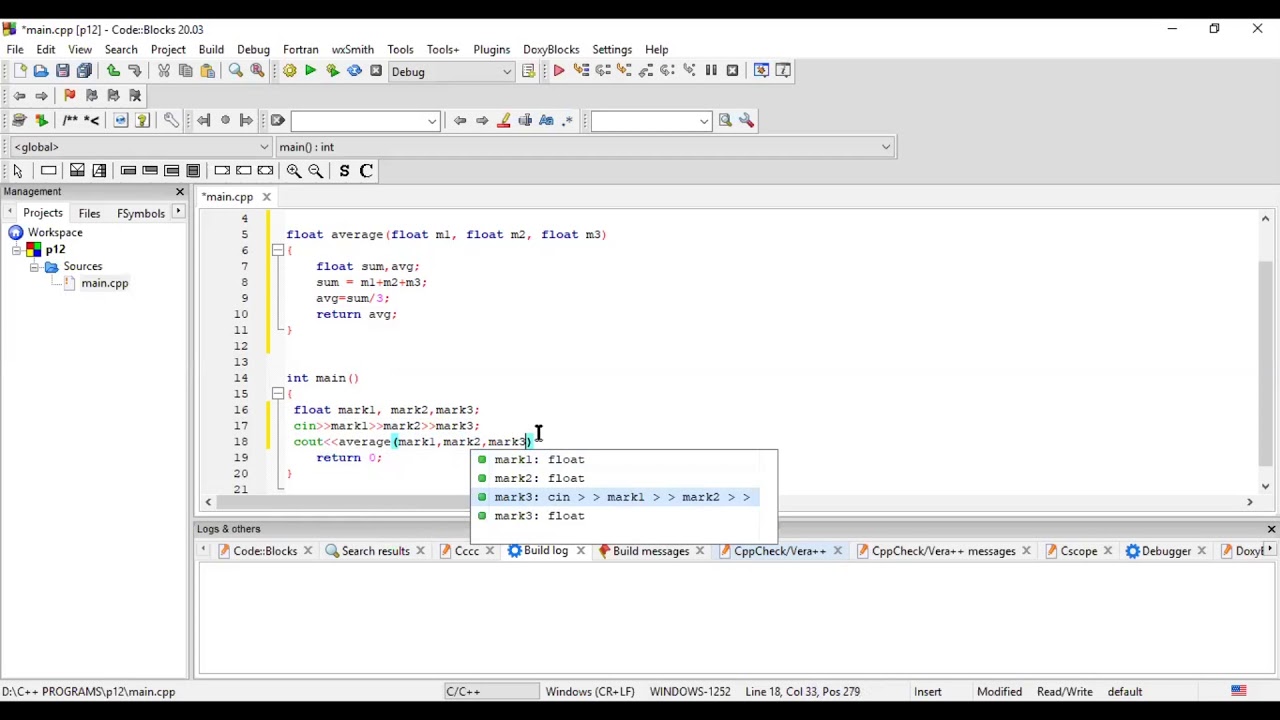The image size is (1280, 720).
Task: Toggle bookmark with the red flag icon
Action: [x=69, y=96]
